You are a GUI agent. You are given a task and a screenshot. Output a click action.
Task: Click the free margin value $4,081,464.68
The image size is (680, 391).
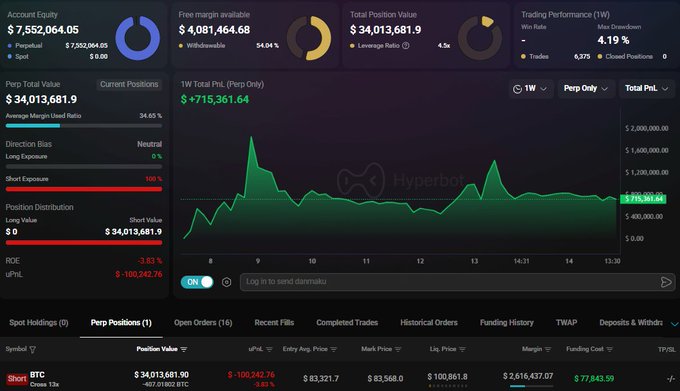214,30
